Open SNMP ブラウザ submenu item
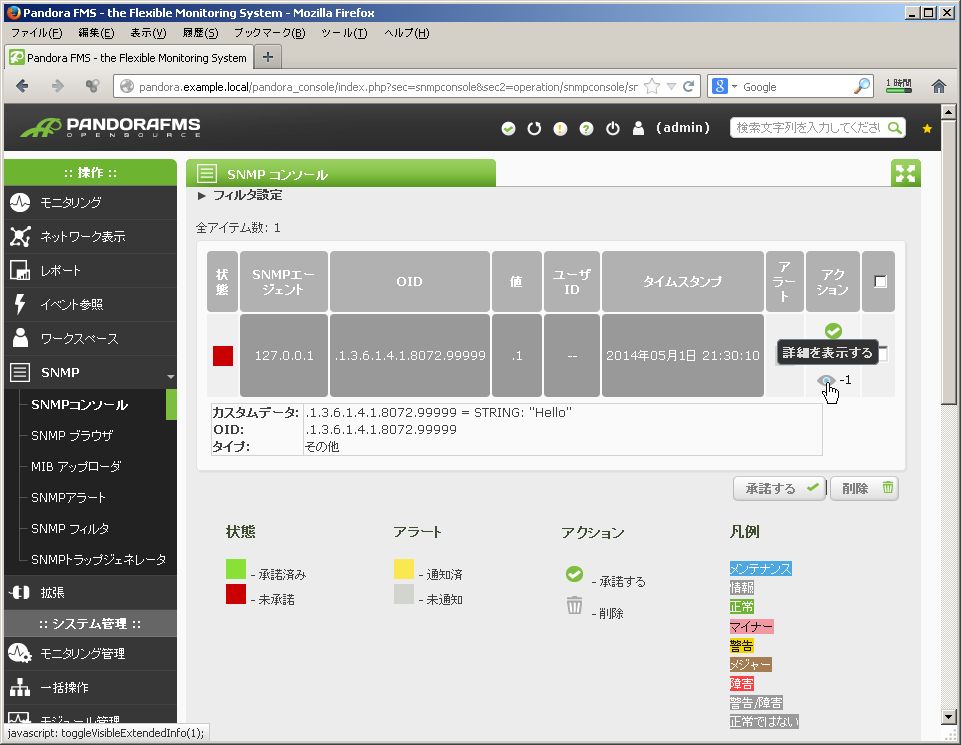This screenshot has width=961, height=745. tap(72, 436)
